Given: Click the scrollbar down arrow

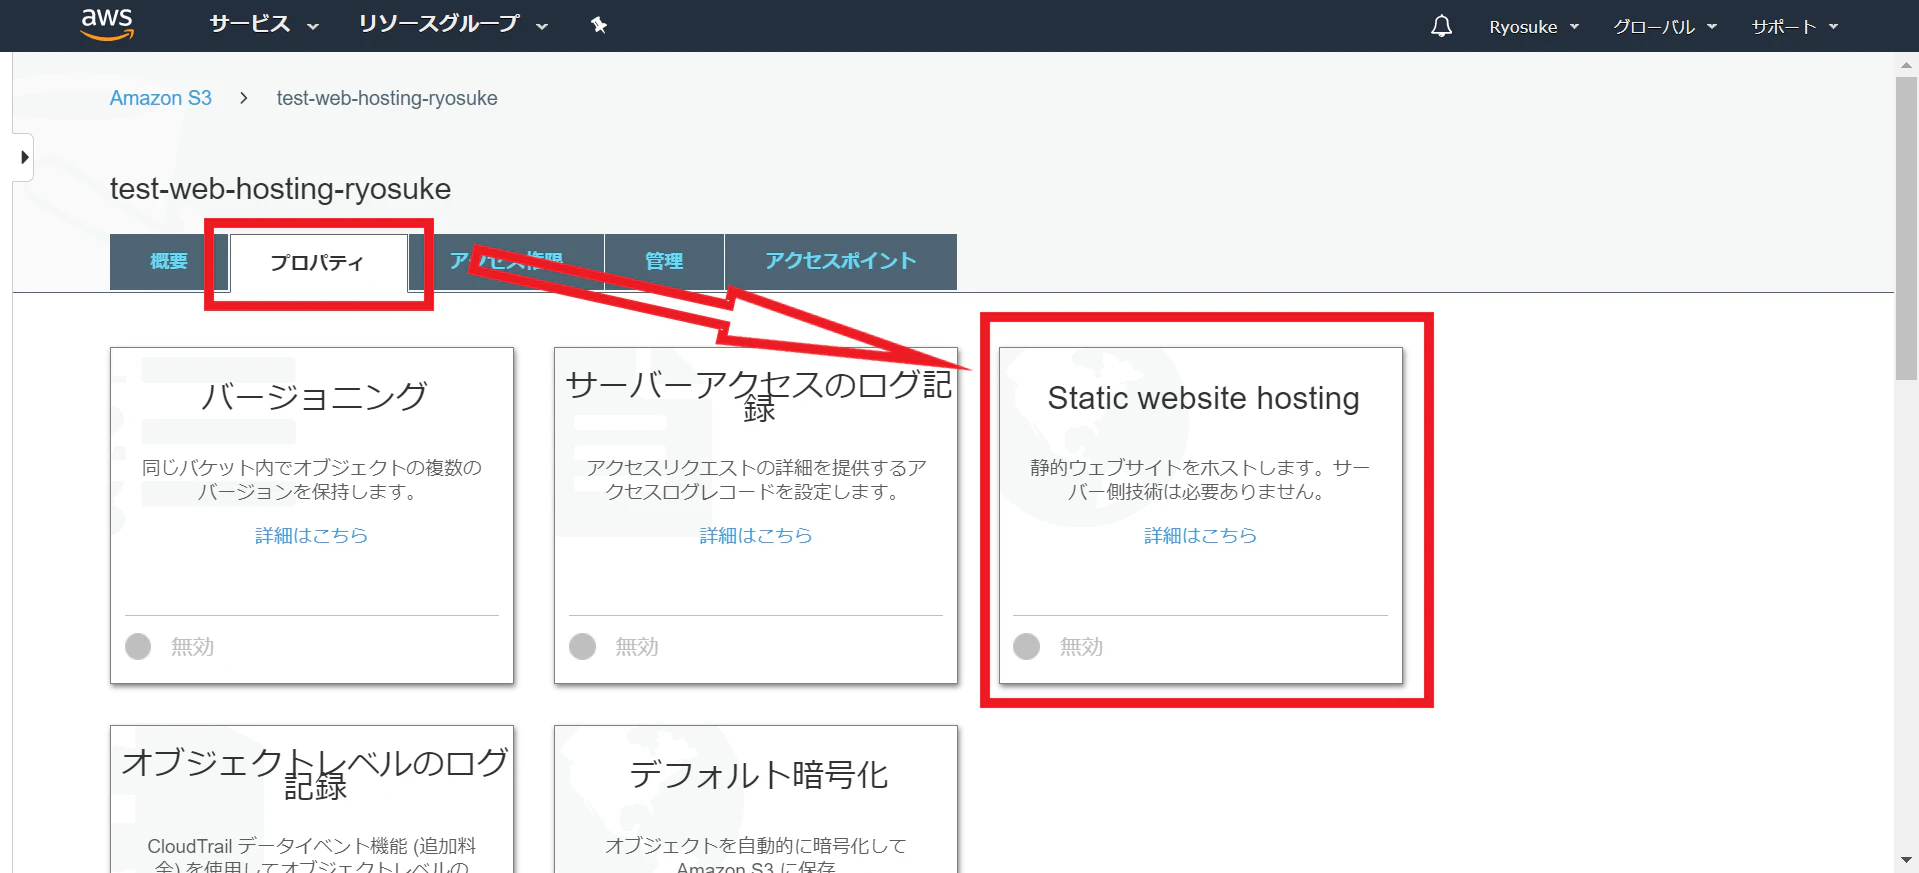Looking at the screenshot, I should coord(1906,861).
